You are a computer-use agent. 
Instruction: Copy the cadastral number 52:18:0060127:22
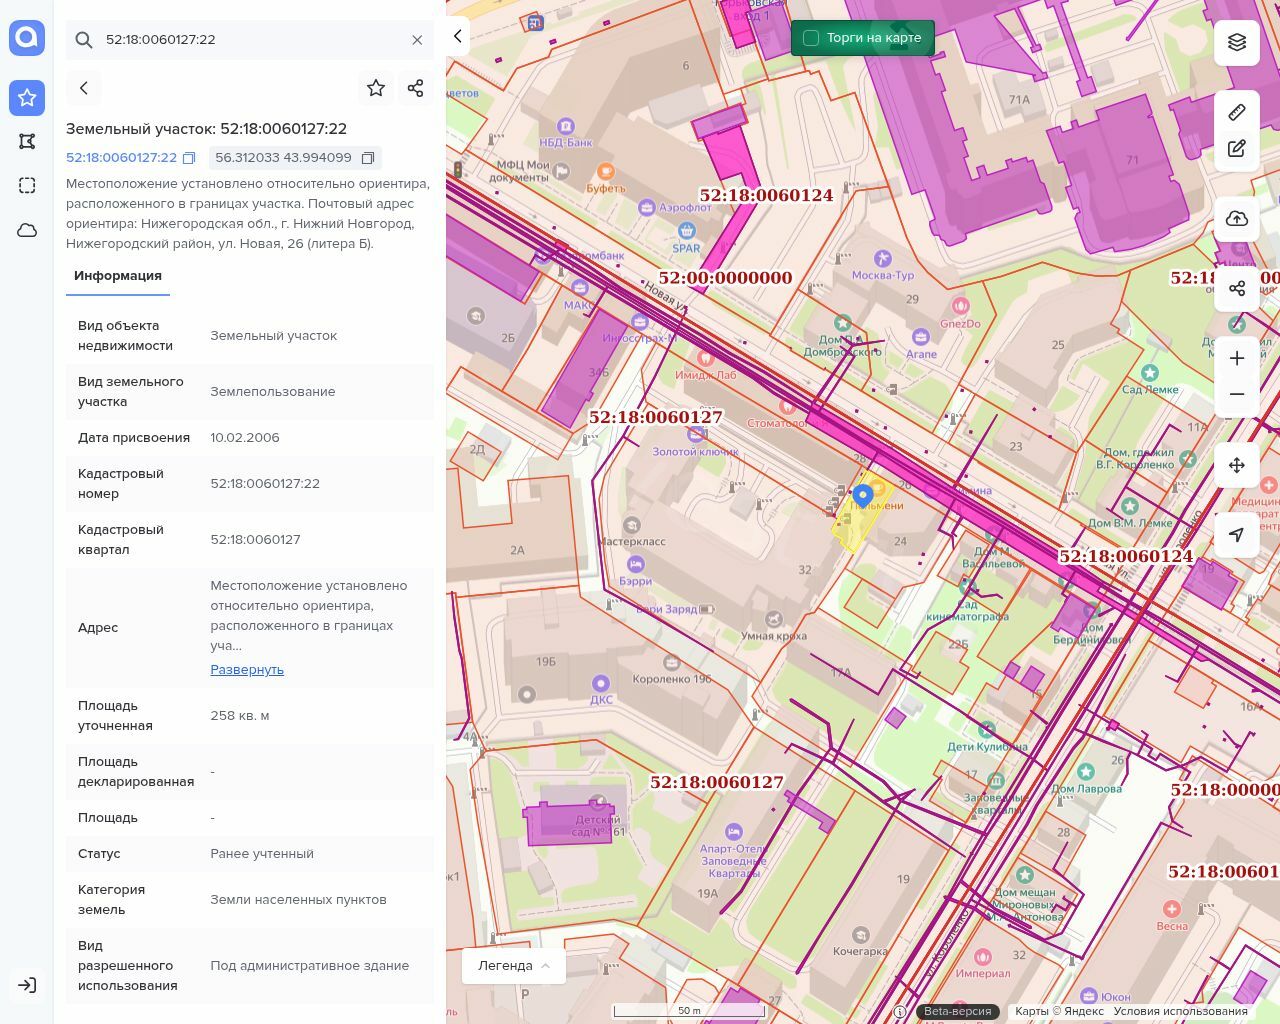(189, 158)
